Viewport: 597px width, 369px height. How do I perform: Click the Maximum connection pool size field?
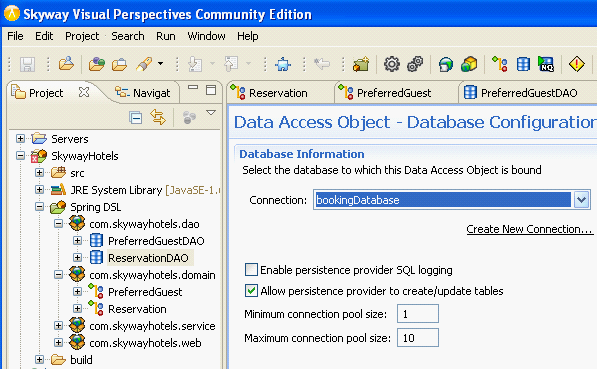click(x=418, y=338)
